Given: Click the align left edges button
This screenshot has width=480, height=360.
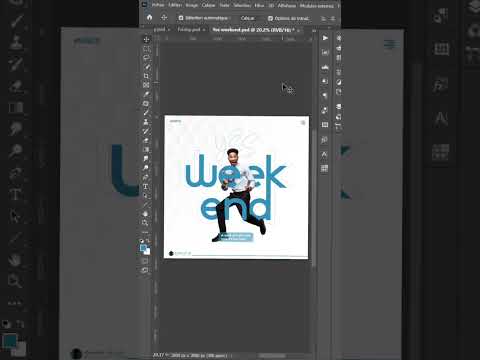Looking at the screenshot, I should [323, 18].
